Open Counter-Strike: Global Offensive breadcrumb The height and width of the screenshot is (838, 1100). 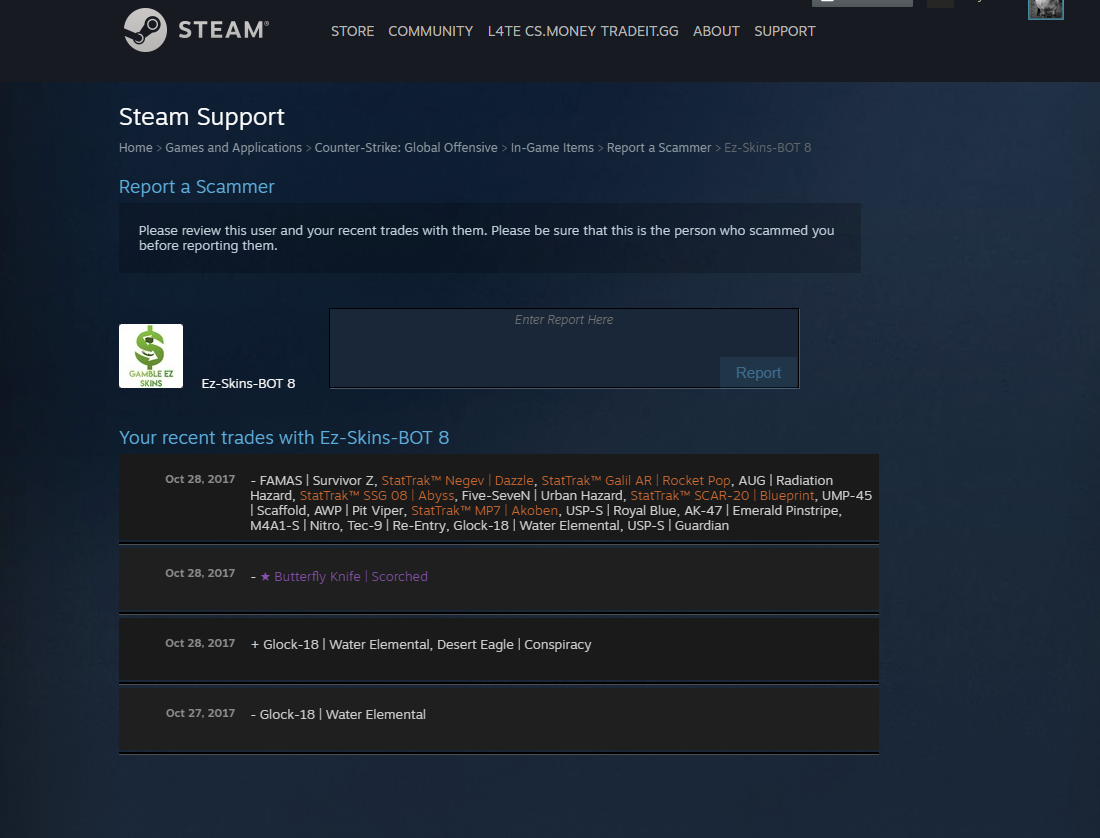[x=405, y=147]
